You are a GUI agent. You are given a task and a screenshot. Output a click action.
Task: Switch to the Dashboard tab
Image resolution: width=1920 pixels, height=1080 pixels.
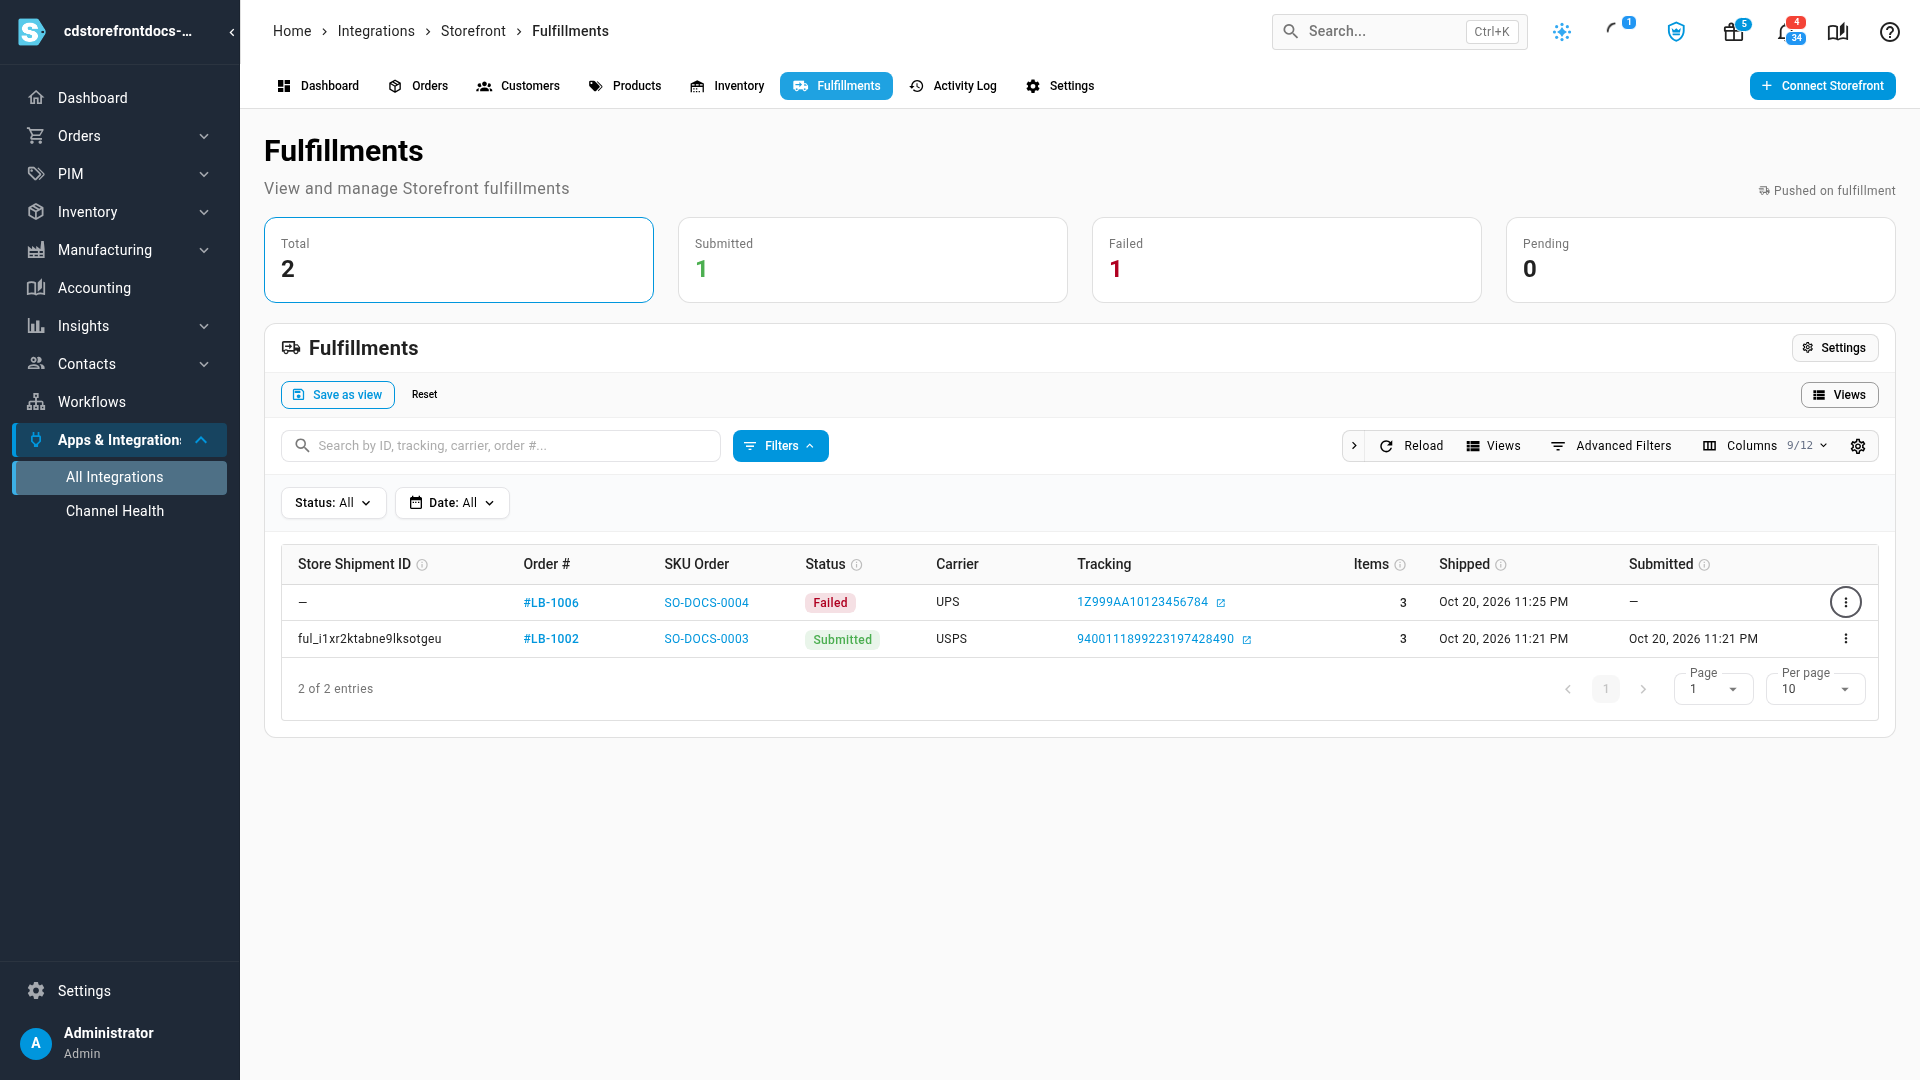pyautogui.click(x=318, y=86)
